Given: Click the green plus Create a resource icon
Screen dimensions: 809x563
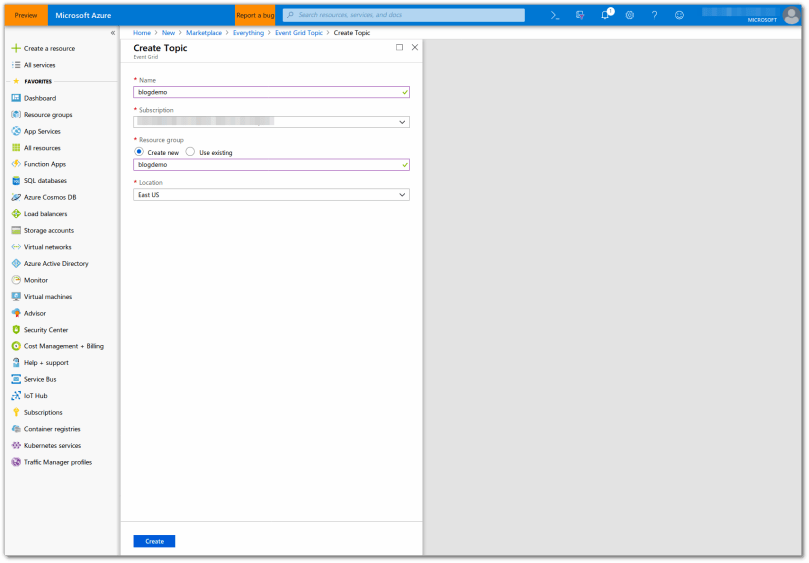Looking at the screenshot, I should 16,48.
